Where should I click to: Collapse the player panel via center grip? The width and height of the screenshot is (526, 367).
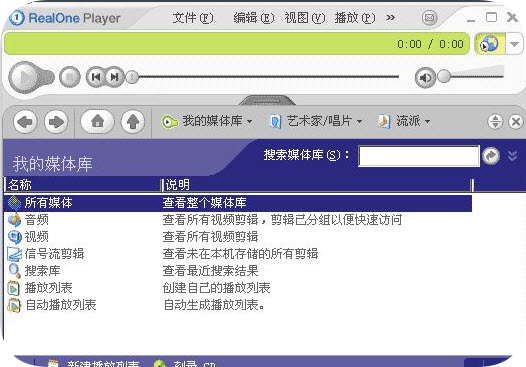click(267, 100)
